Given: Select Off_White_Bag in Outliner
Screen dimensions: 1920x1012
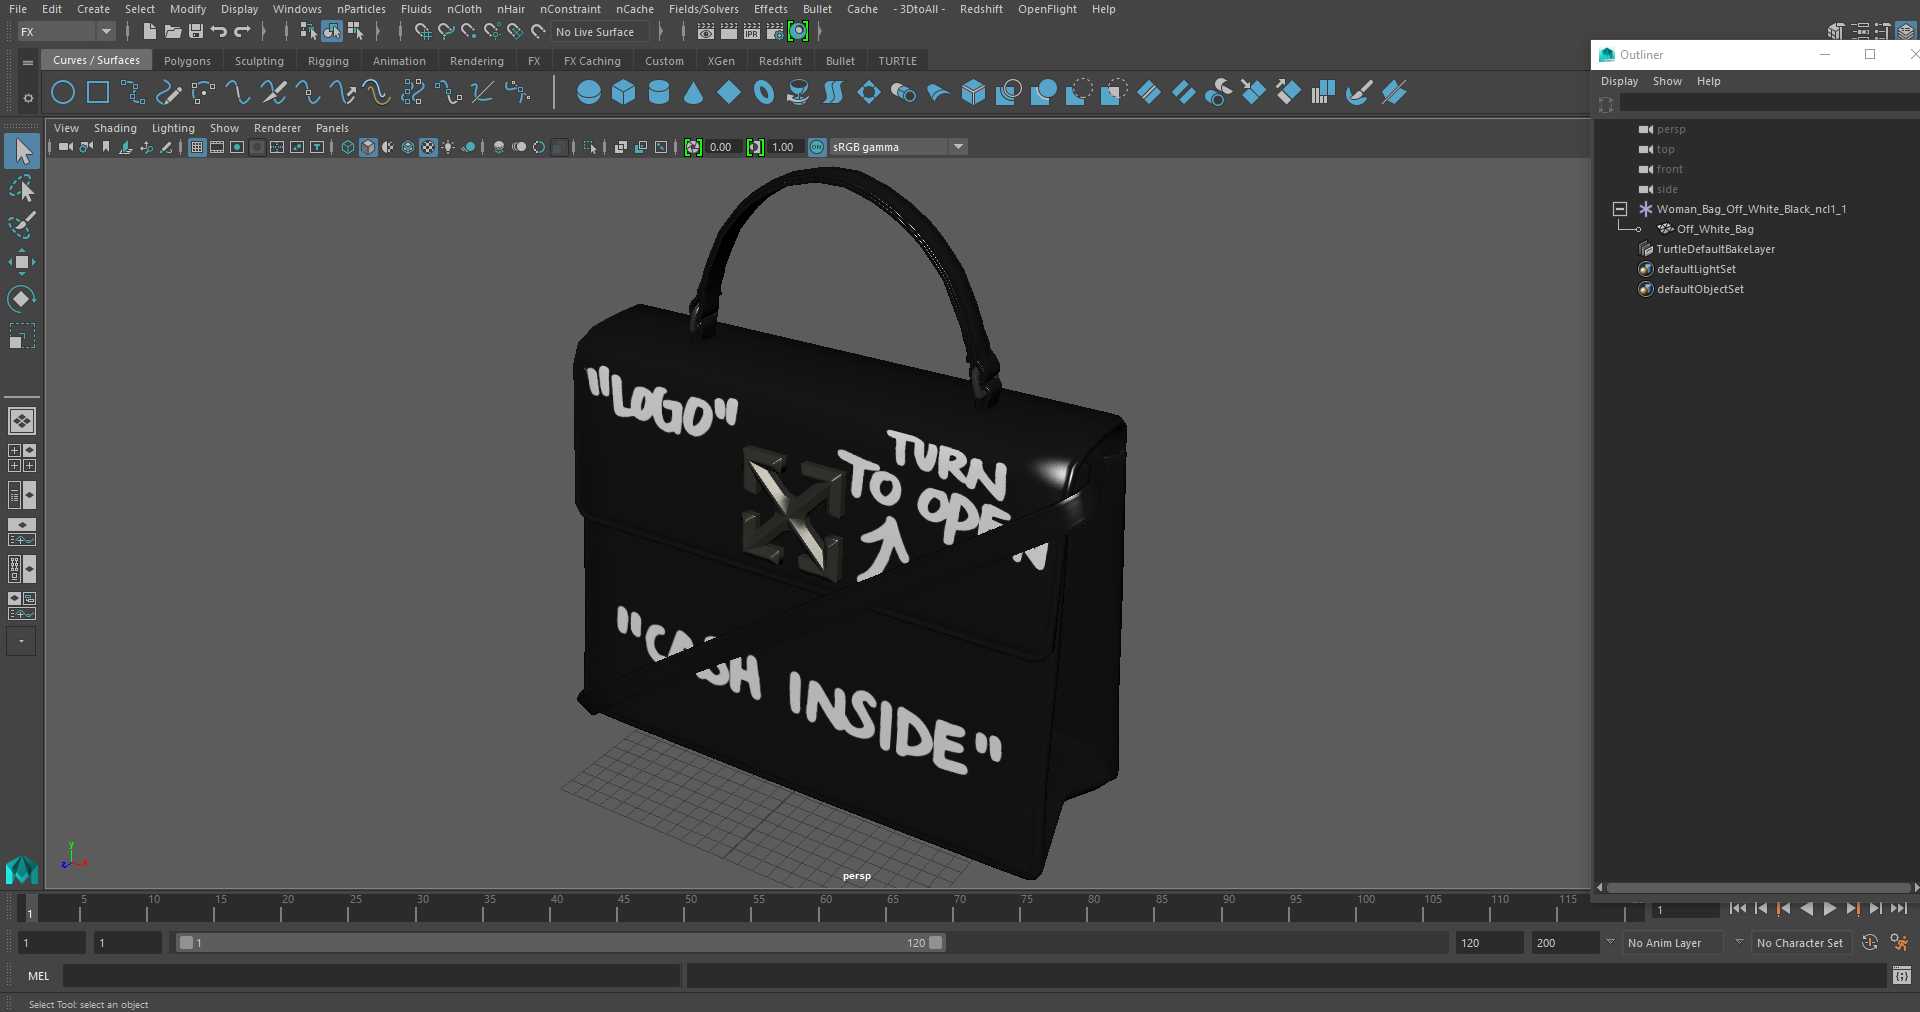Looking at the screenshot, I should pyautogui.click(x=1714, y=229).
